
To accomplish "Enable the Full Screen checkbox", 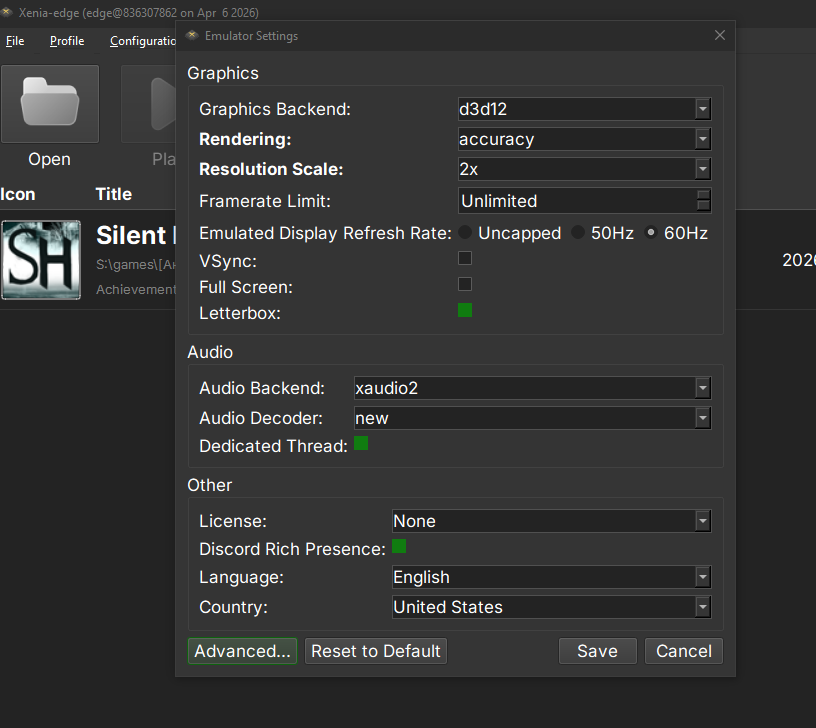I will (465, 284).
